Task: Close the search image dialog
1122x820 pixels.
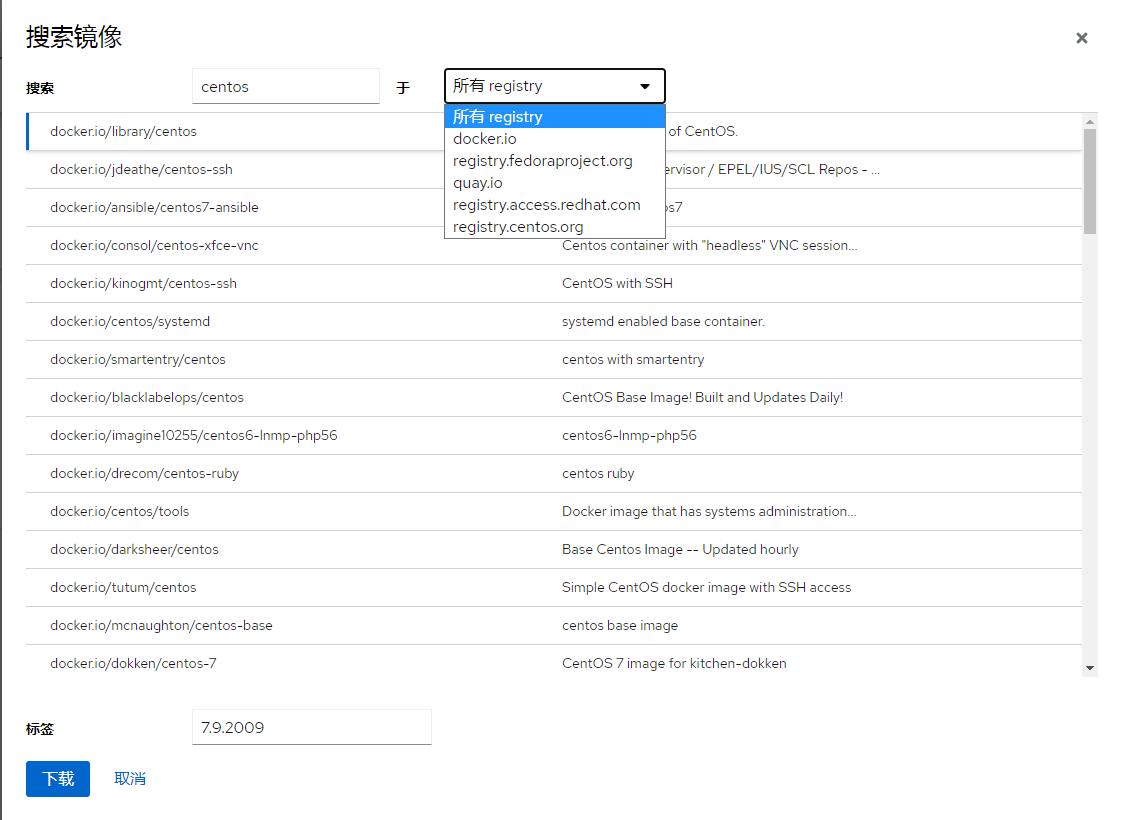Action: pyautogui.click(x=1081, y=38)
